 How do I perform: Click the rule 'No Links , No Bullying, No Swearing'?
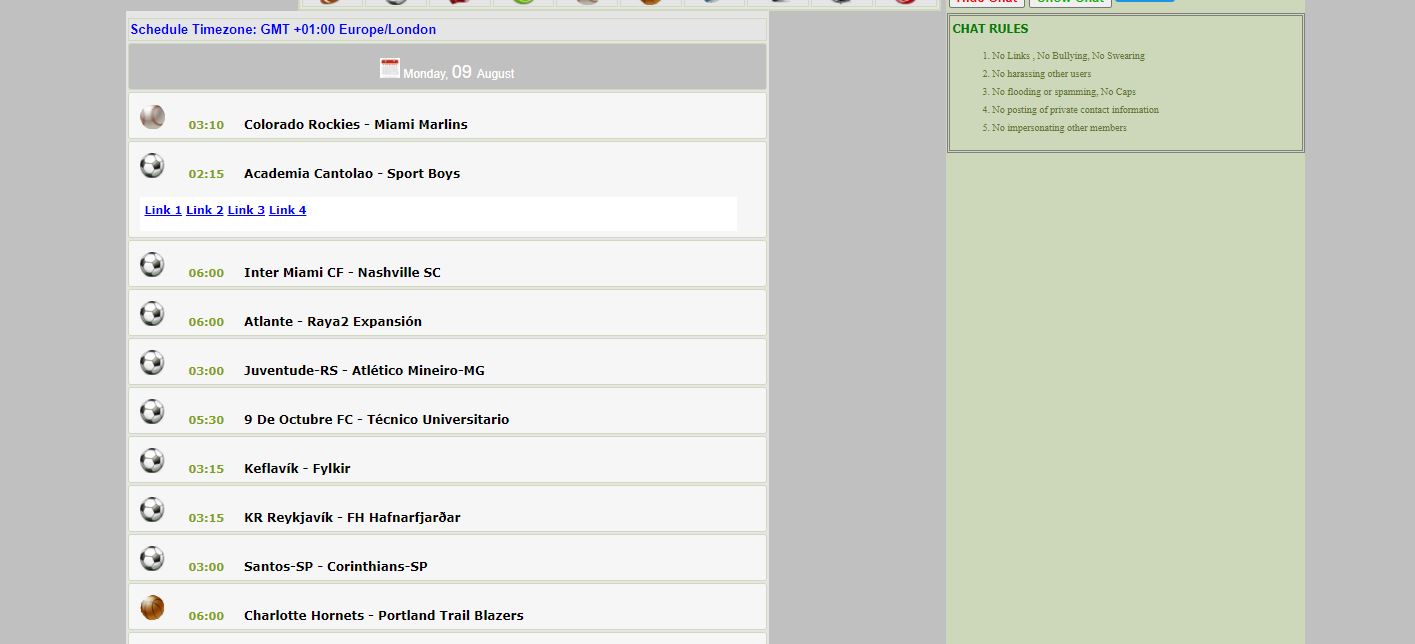[1068, 56]
